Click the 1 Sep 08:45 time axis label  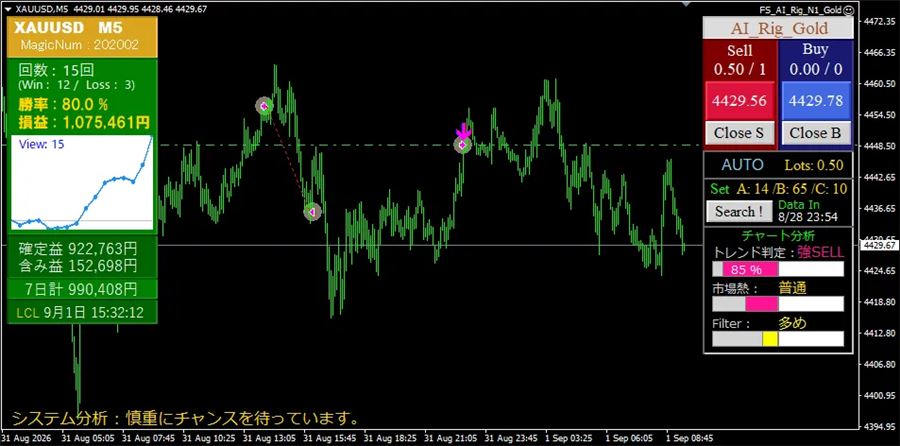point(689,437)
